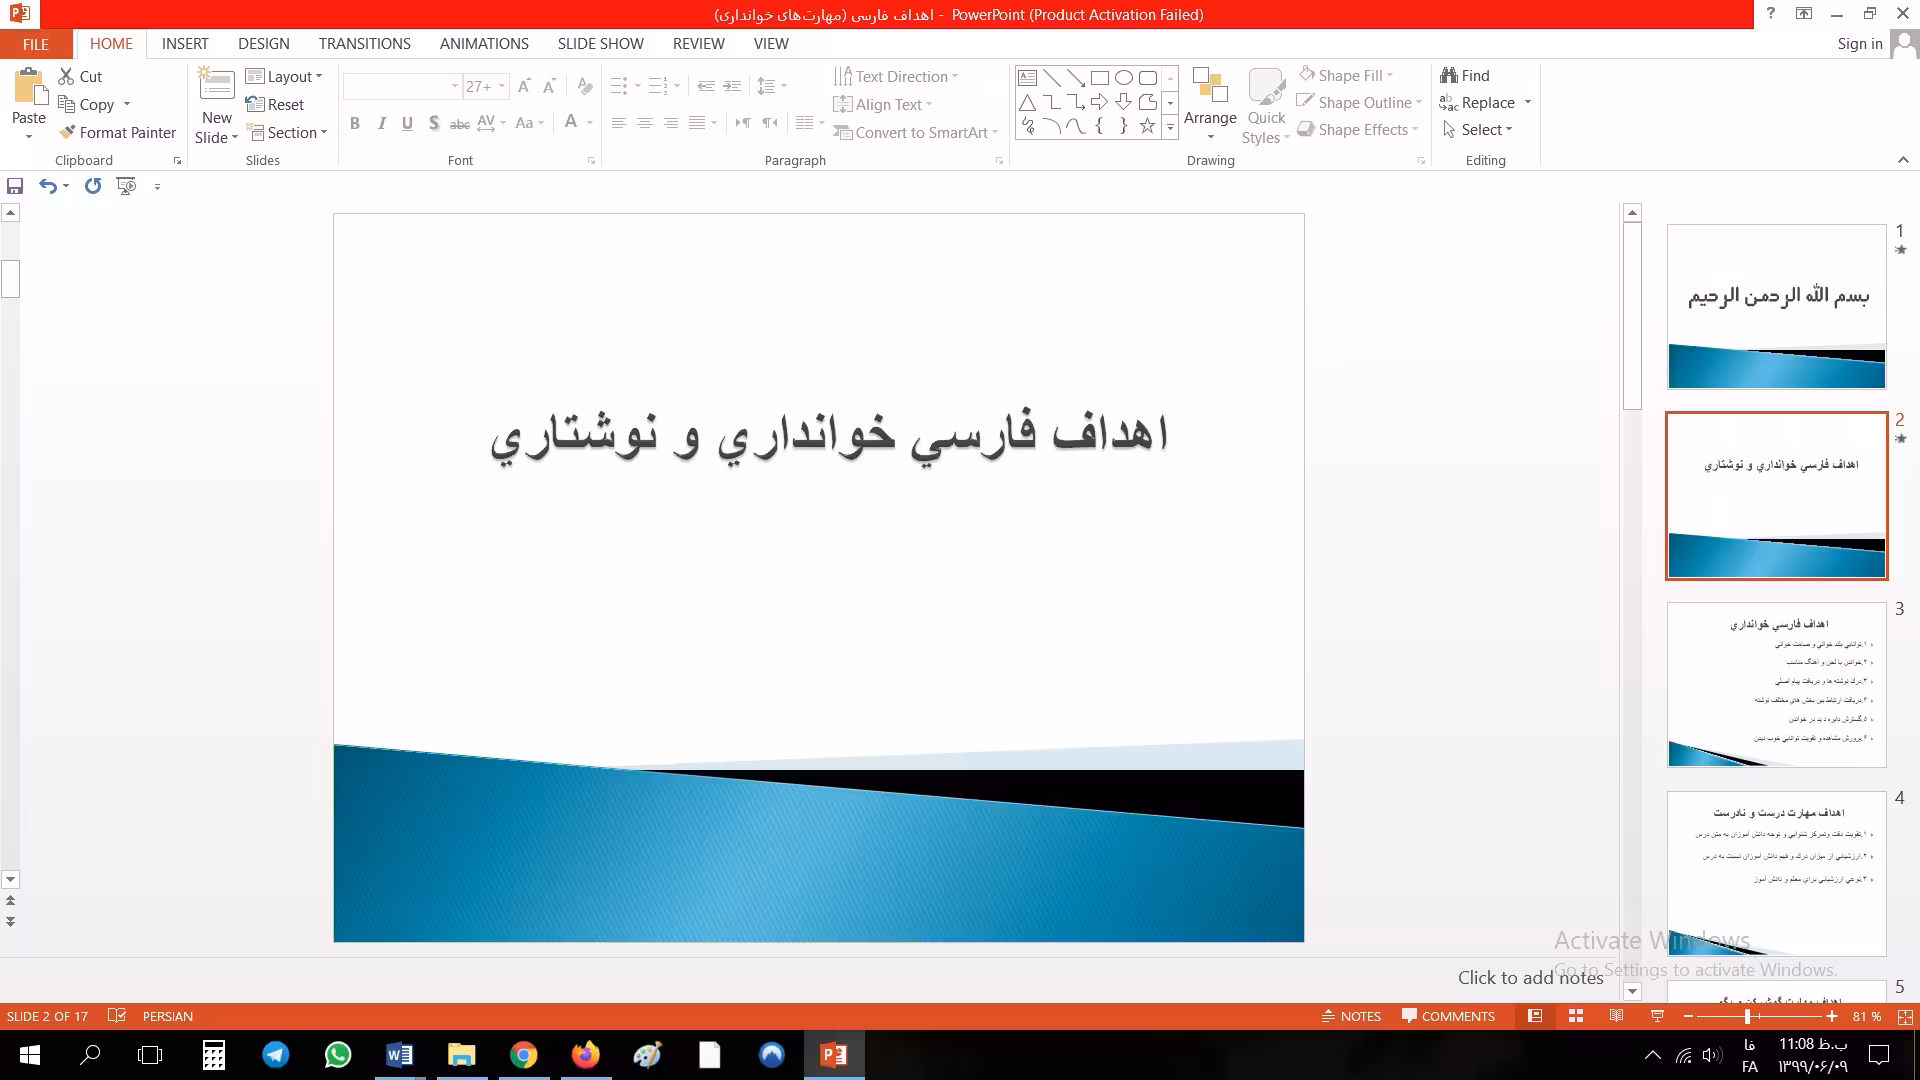The image size is (1920, 1080).
Task: Open the Layout dropdown
Action: (285, 77)
